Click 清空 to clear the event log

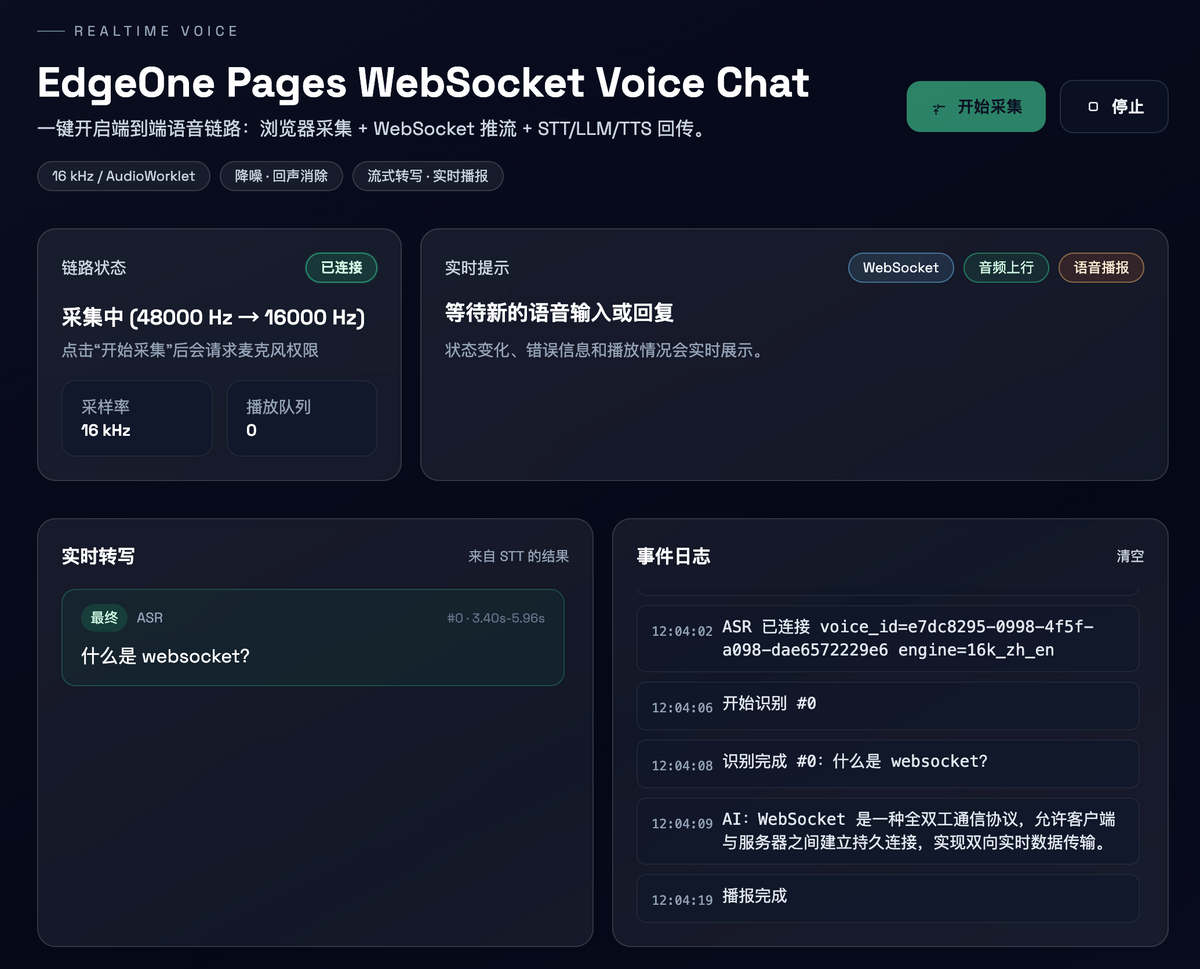[1130, 557]
